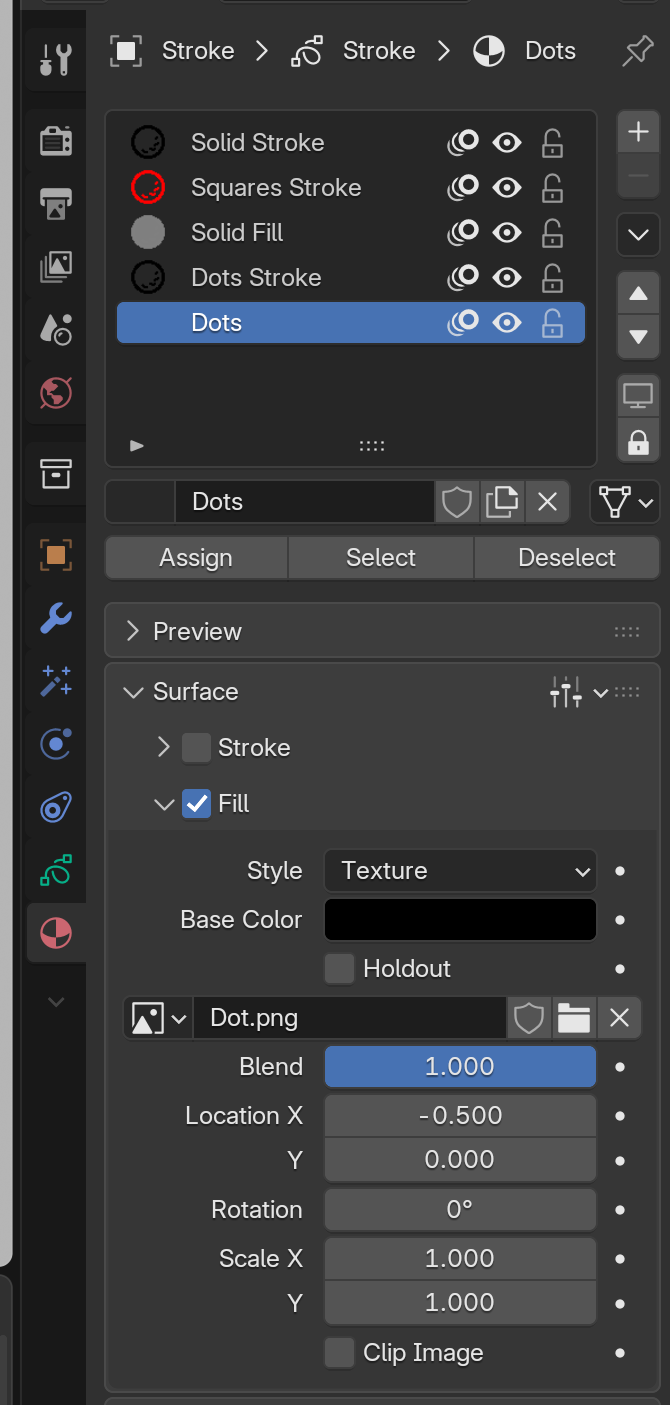Open the Tool properties tab
The image size is (670, 1405).
pos(55,60)
